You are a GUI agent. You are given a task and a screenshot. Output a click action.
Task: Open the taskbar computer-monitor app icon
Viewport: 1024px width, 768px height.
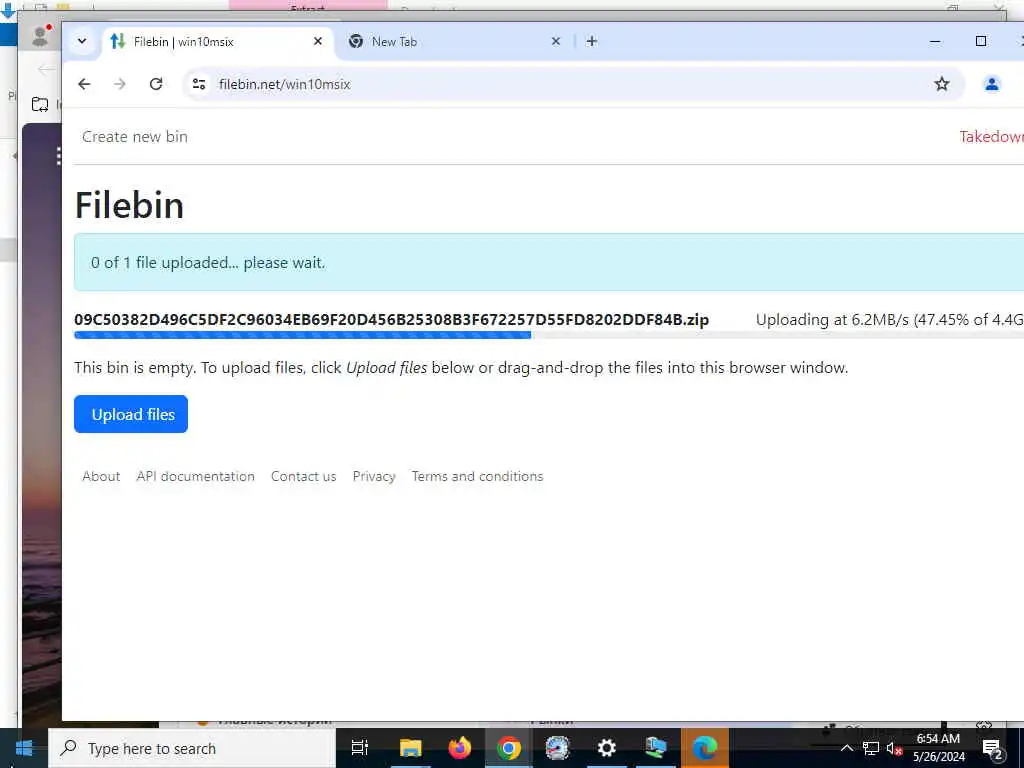[655, 748]
